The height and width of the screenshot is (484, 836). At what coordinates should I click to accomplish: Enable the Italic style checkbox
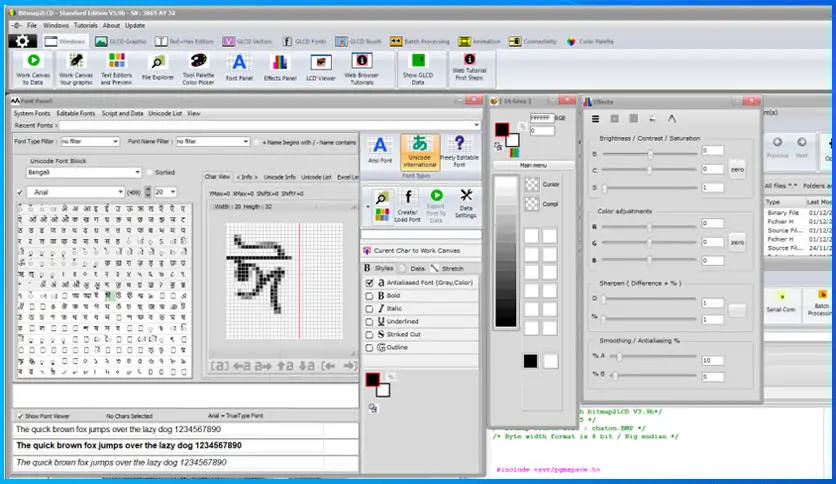369,309
